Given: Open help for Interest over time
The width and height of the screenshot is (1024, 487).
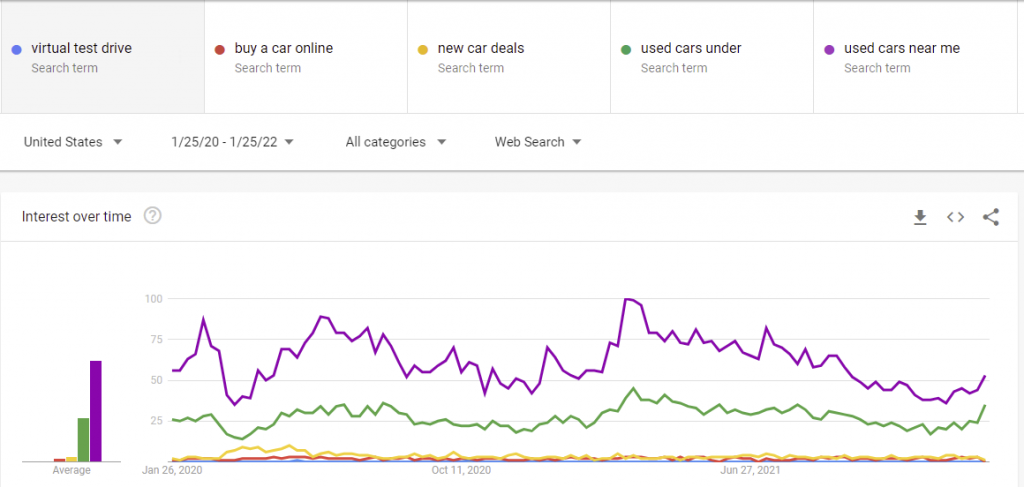Looking at the screenshot, I should [x=152, y=215].
